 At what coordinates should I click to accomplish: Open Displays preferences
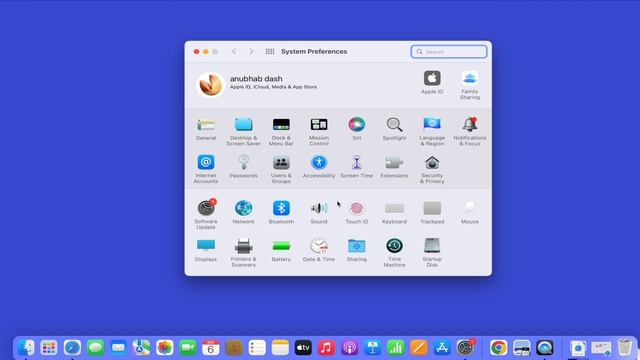pos(206,250)
